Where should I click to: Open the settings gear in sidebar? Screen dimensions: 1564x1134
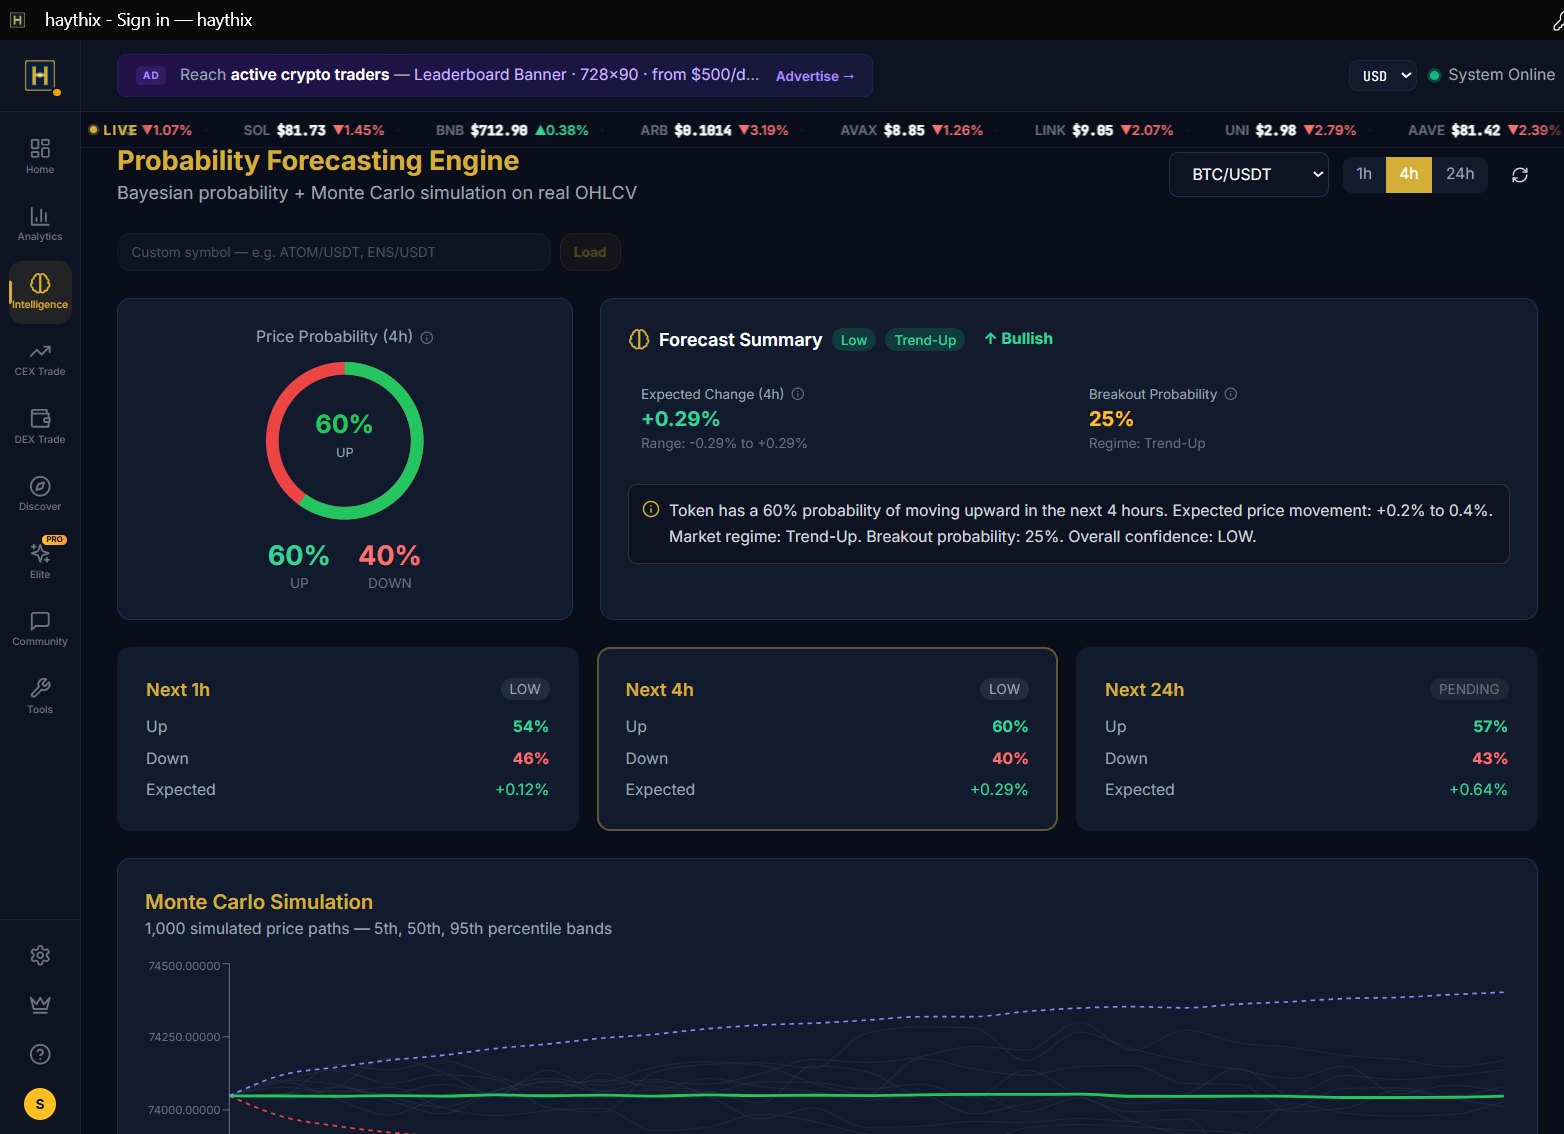point(40,955)
